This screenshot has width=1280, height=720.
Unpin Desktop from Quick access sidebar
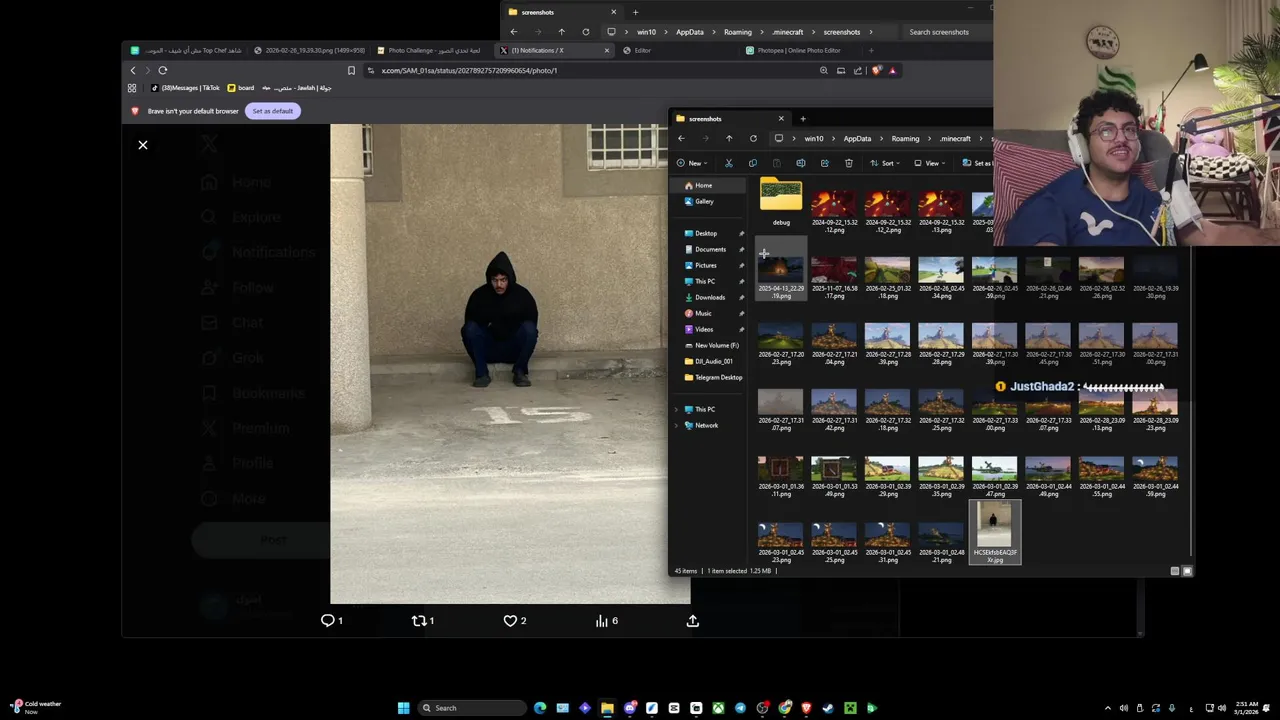click(741, 234)
